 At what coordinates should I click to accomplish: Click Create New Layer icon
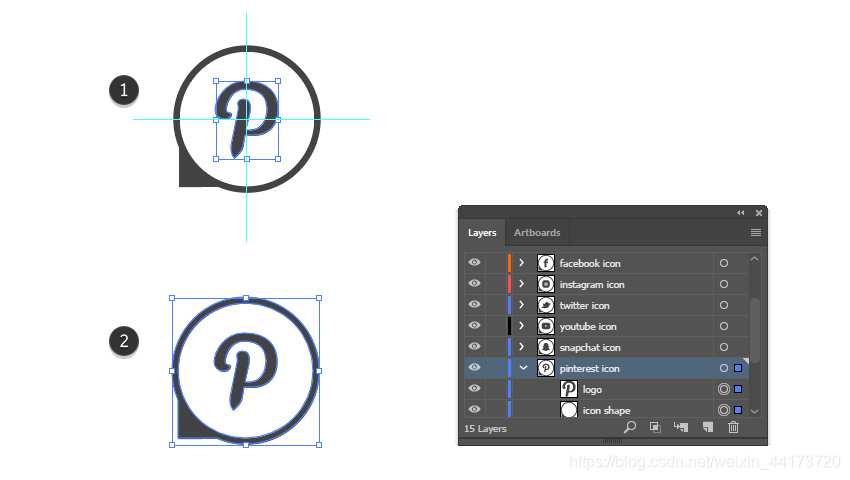click(x=707, y=427)
